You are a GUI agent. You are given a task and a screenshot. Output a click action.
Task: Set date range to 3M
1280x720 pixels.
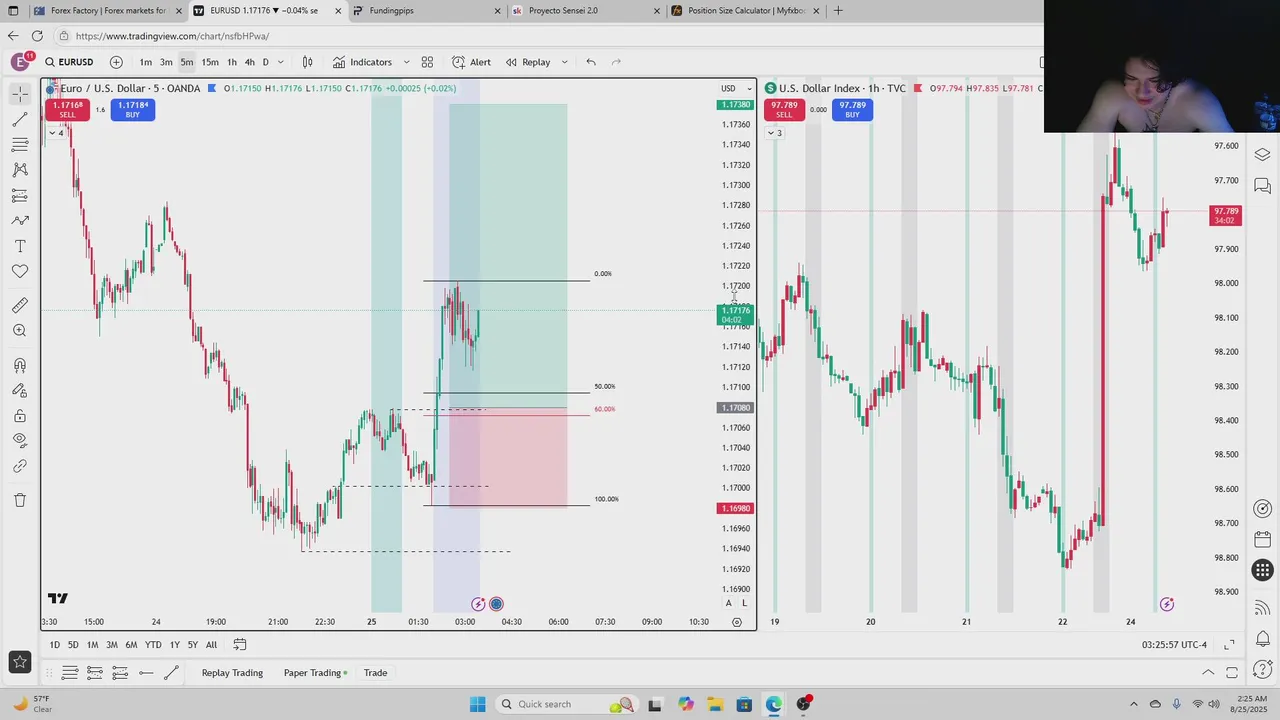tap(112, 645)
